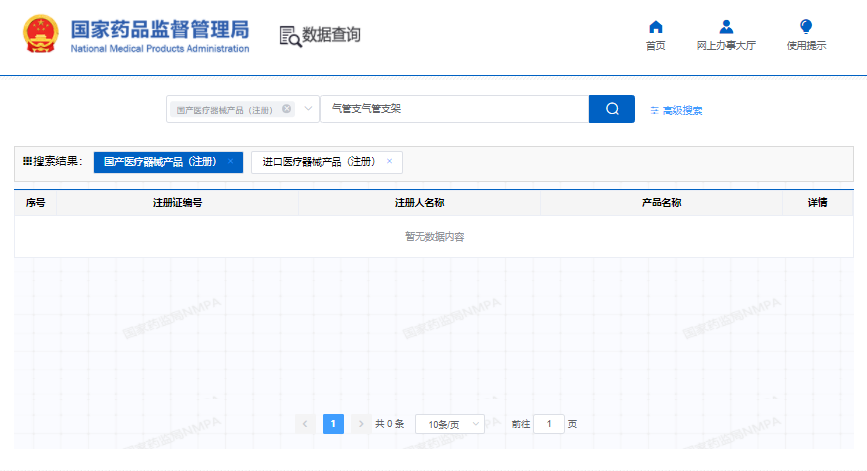The width and height of the screenshot is (867, 471).
Task: Expand the category selector dropdown arrow
Action: coord(308,109)
